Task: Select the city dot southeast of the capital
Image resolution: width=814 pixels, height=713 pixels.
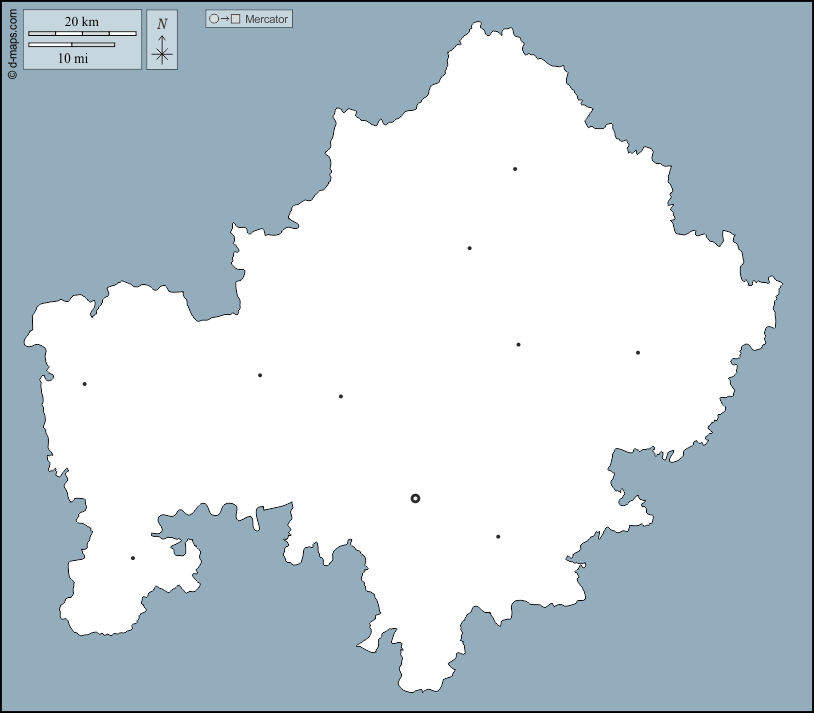Action: (498, 537)
